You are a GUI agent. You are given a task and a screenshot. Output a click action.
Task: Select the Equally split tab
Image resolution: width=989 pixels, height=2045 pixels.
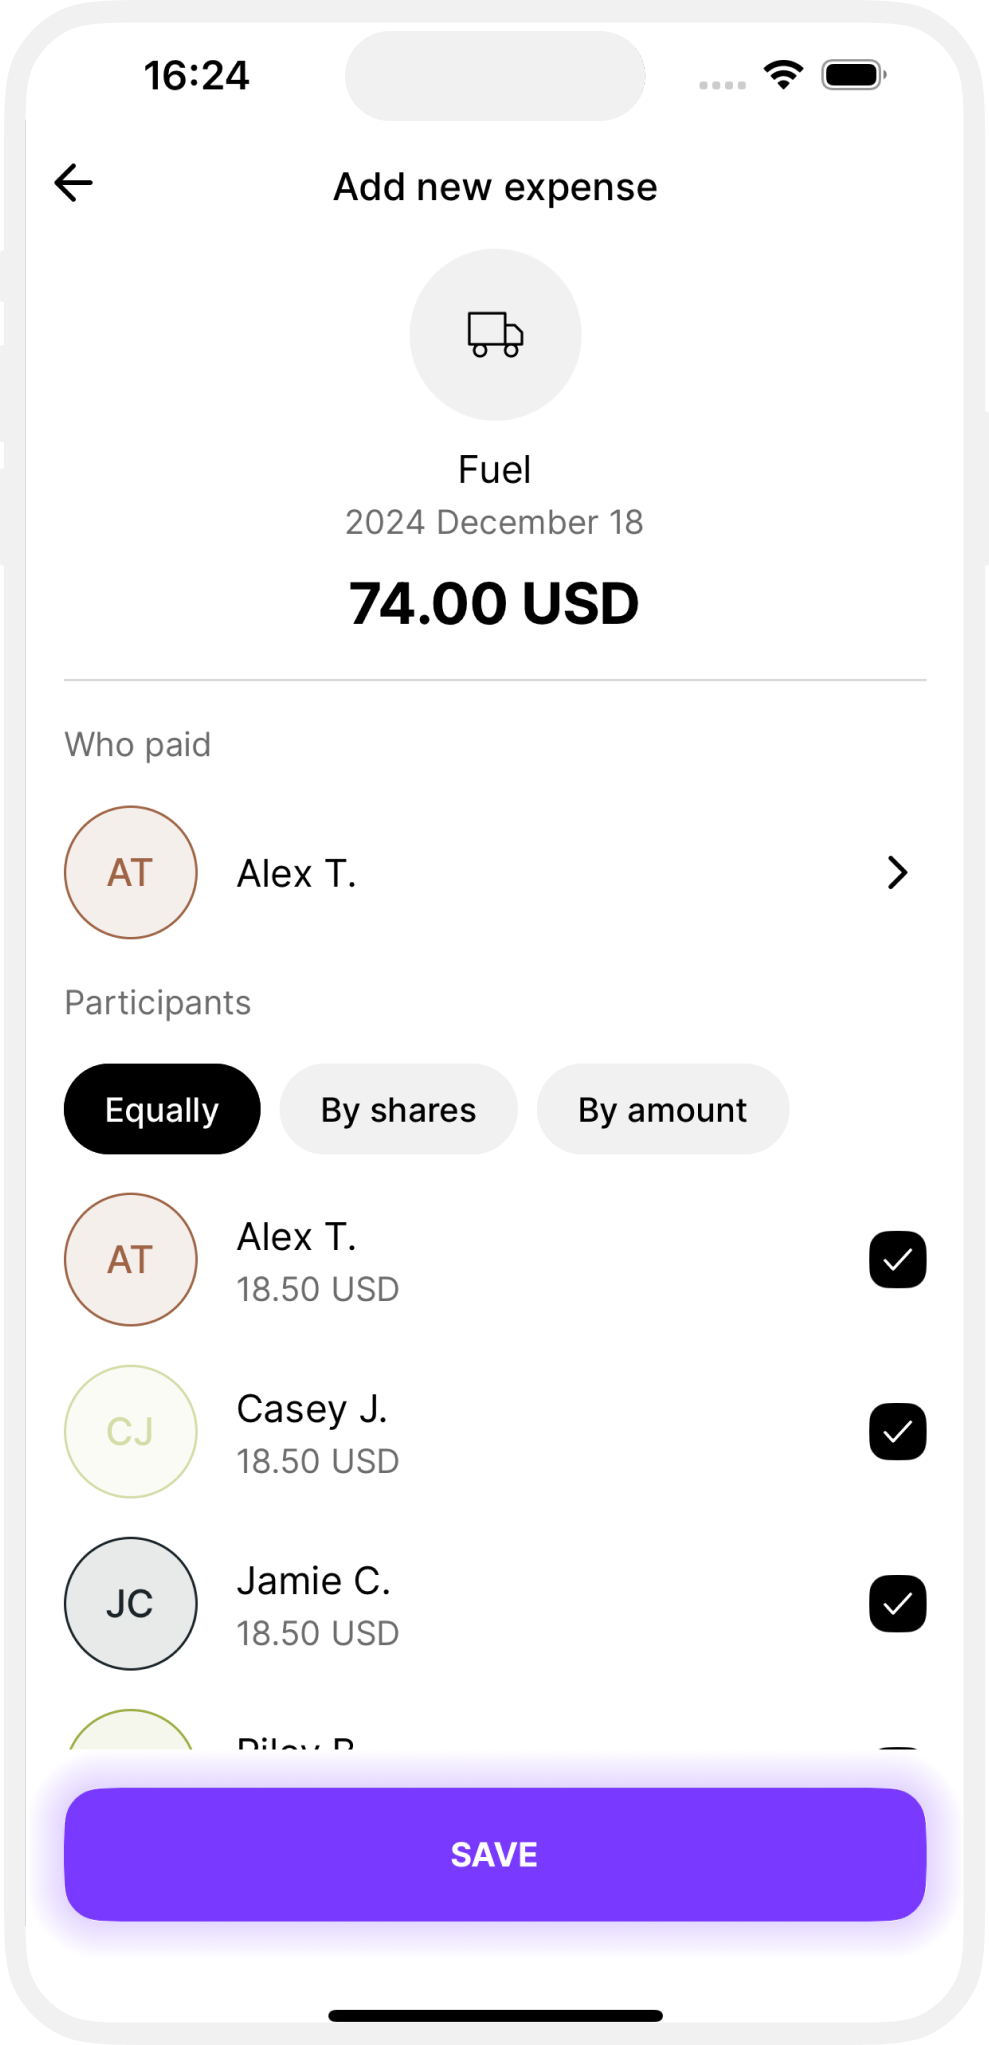tap(162, 1109)
